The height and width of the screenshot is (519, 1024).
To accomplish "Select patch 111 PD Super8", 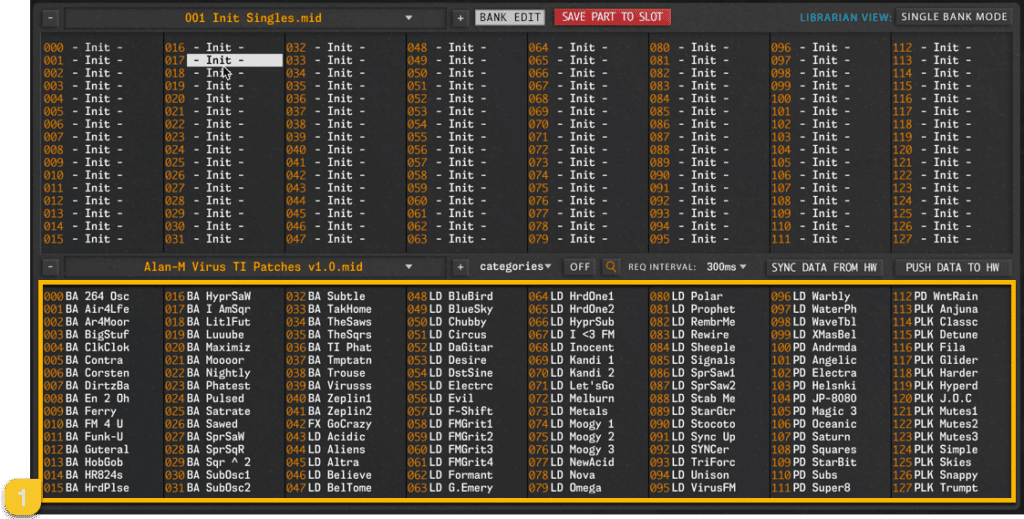I will 810,488.
